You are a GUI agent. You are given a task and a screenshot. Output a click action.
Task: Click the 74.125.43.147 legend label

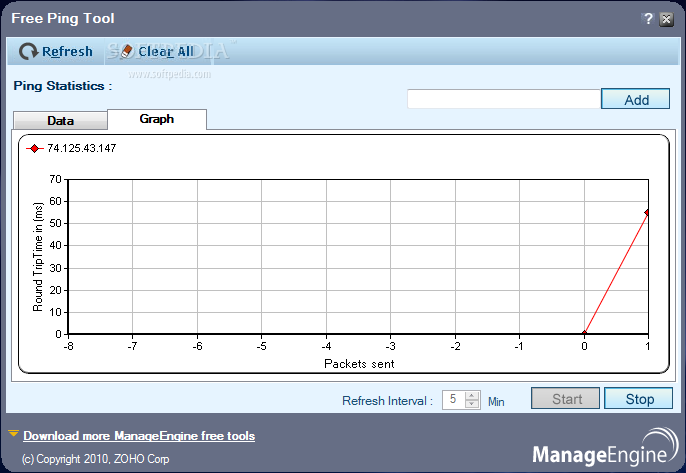point(82,148)
